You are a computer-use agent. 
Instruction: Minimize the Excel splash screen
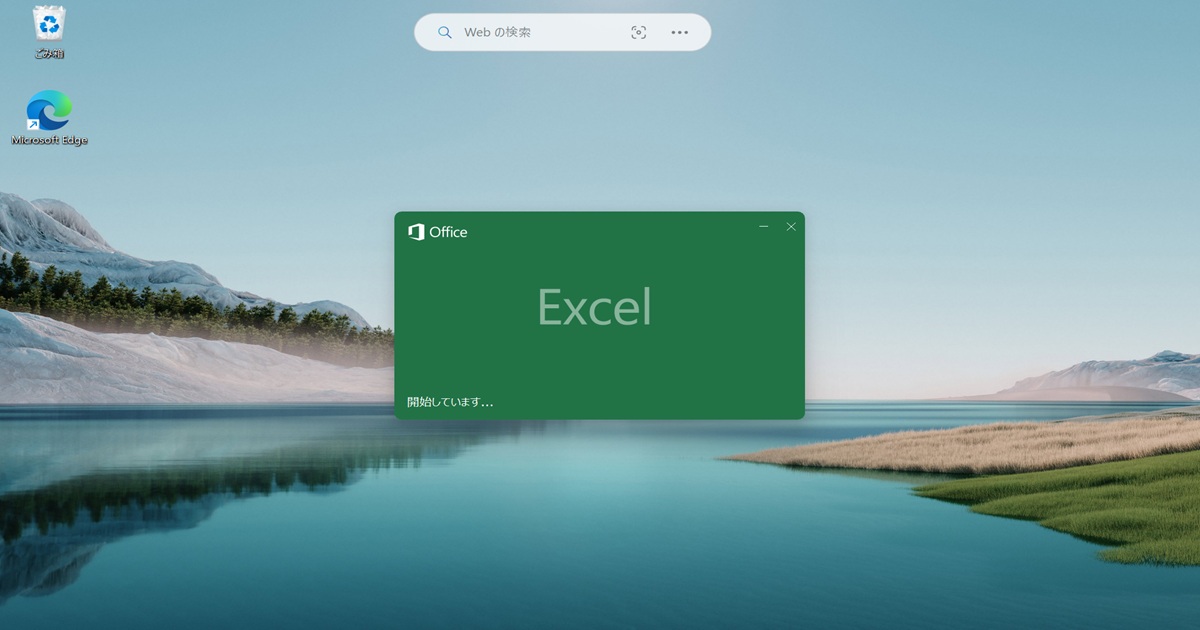coord(764,227)
